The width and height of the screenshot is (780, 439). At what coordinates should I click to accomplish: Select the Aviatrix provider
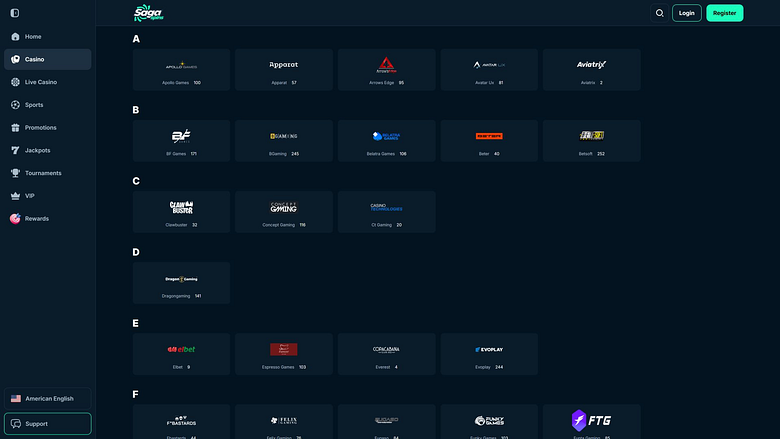[x=591, y=70]
